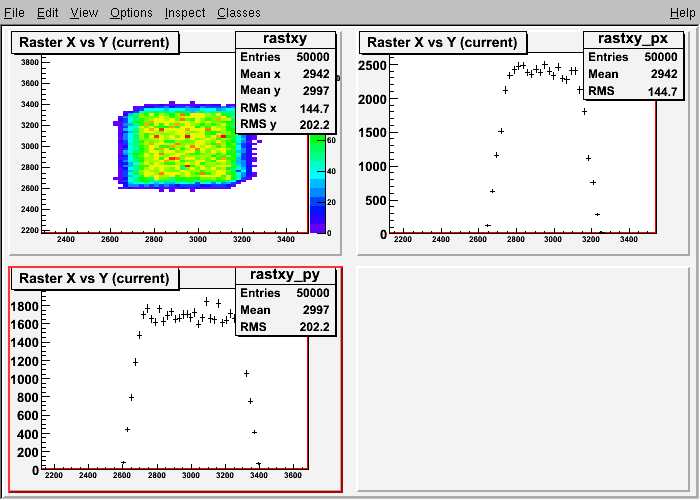Click the Entries 50000 row in rastxy_px stats
The height and width of the screenshot is (500, 700).
633,57
